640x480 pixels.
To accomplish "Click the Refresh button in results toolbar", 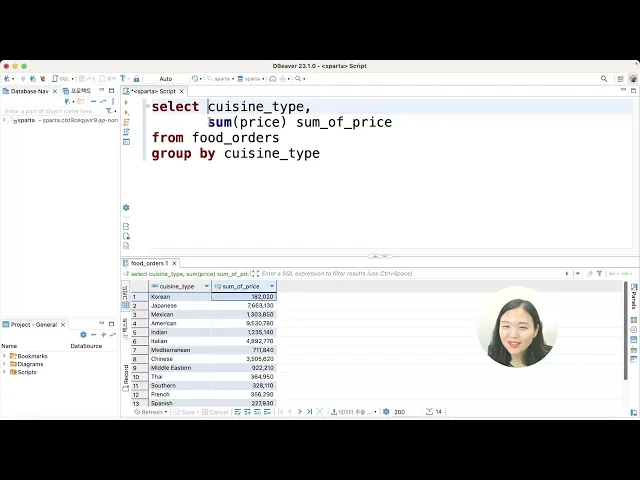I will pyautogui.click(x=149, y=412).
